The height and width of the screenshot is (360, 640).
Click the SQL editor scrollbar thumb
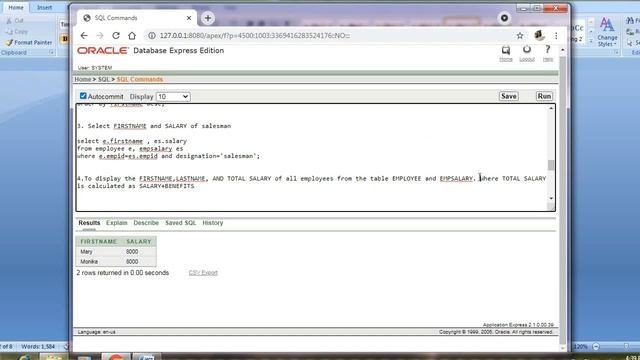coord(551,165)
